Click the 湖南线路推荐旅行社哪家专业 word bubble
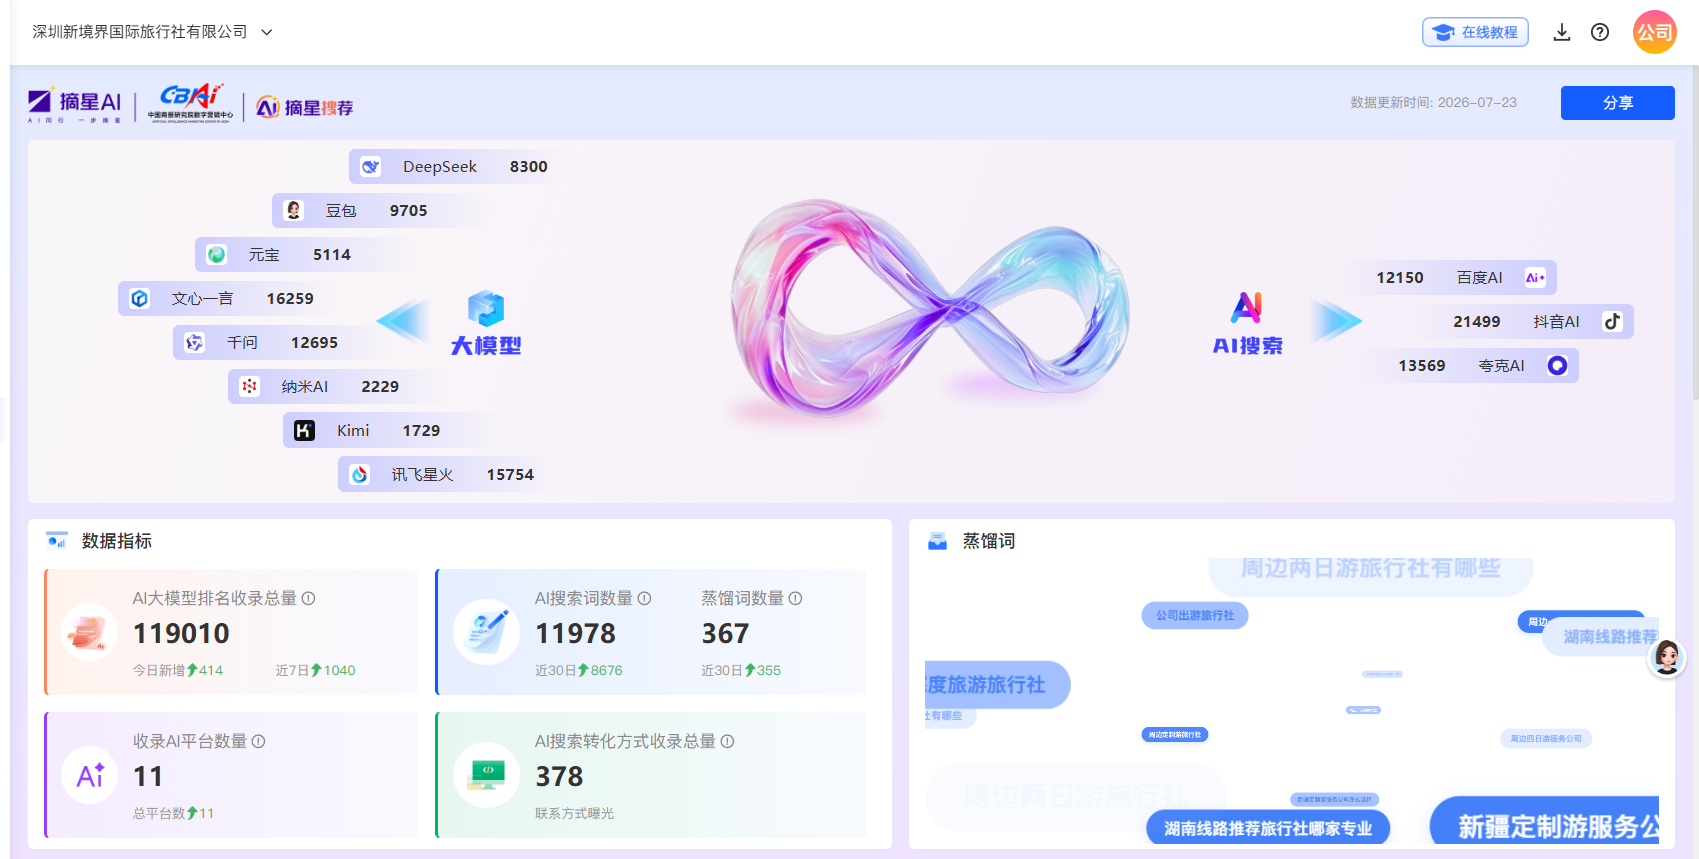 [x=1268, y=829]
